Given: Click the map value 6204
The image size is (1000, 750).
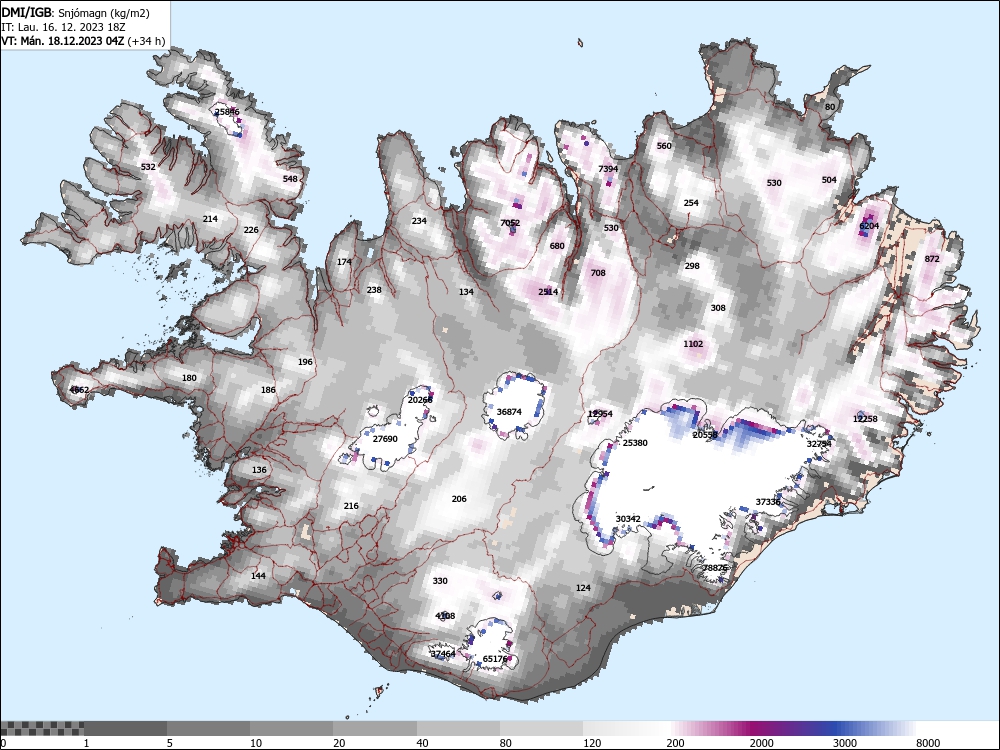Looking at the screenshot, I should pyautogui.click(x=869, y=226).
